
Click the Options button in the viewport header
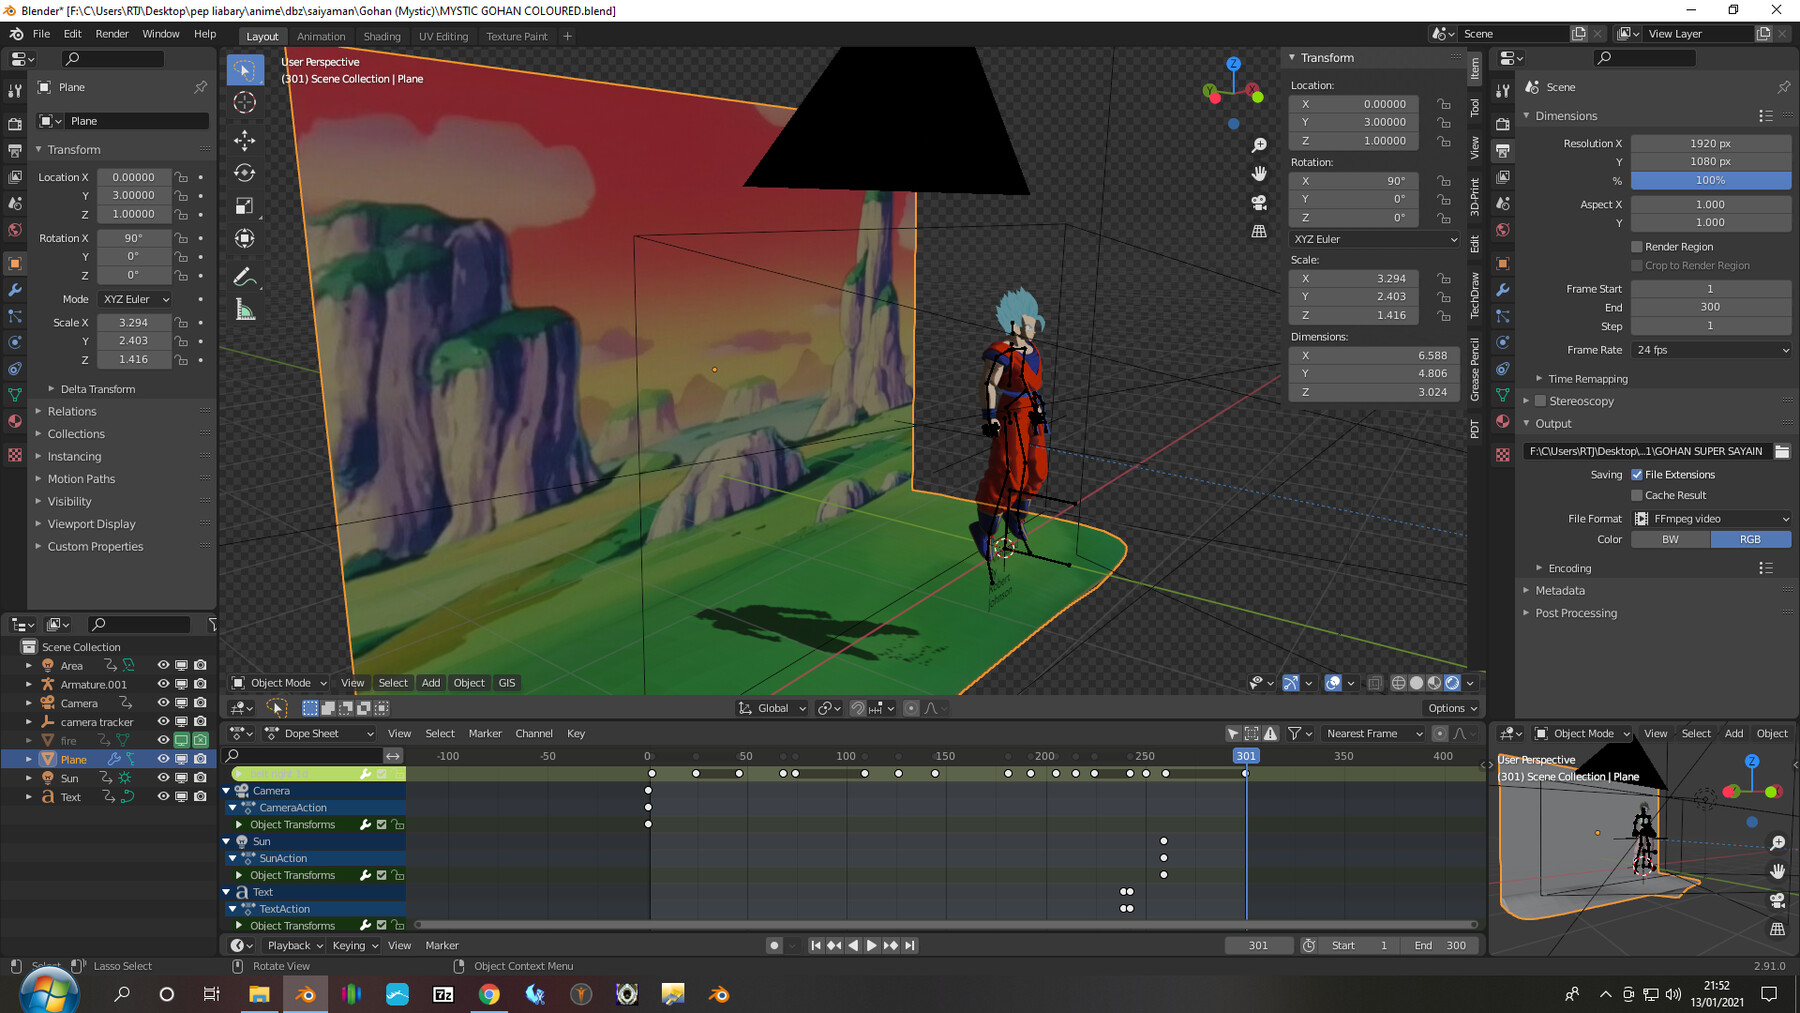click(1452, 707)
